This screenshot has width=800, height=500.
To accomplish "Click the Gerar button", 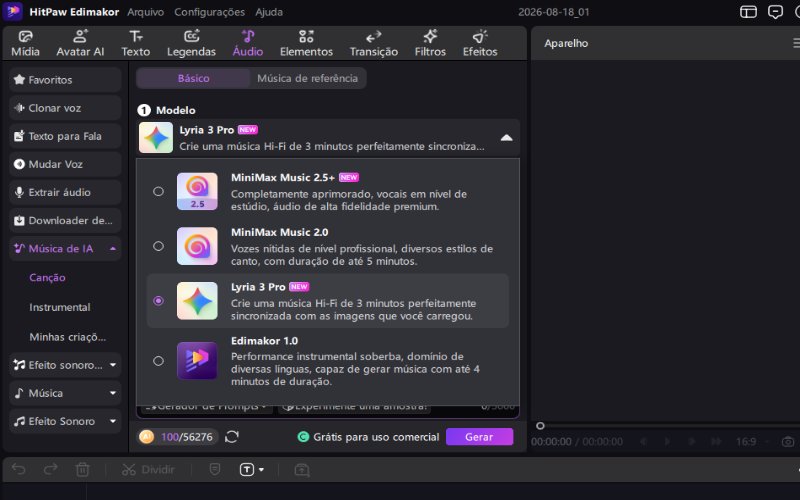I will point(479,437).
